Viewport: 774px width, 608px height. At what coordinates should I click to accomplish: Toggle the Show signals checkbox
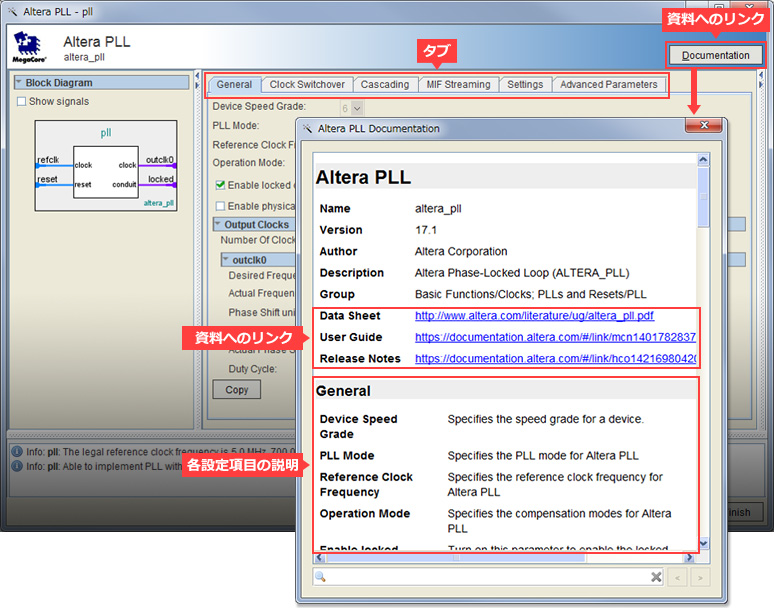[x=21, y=101]
